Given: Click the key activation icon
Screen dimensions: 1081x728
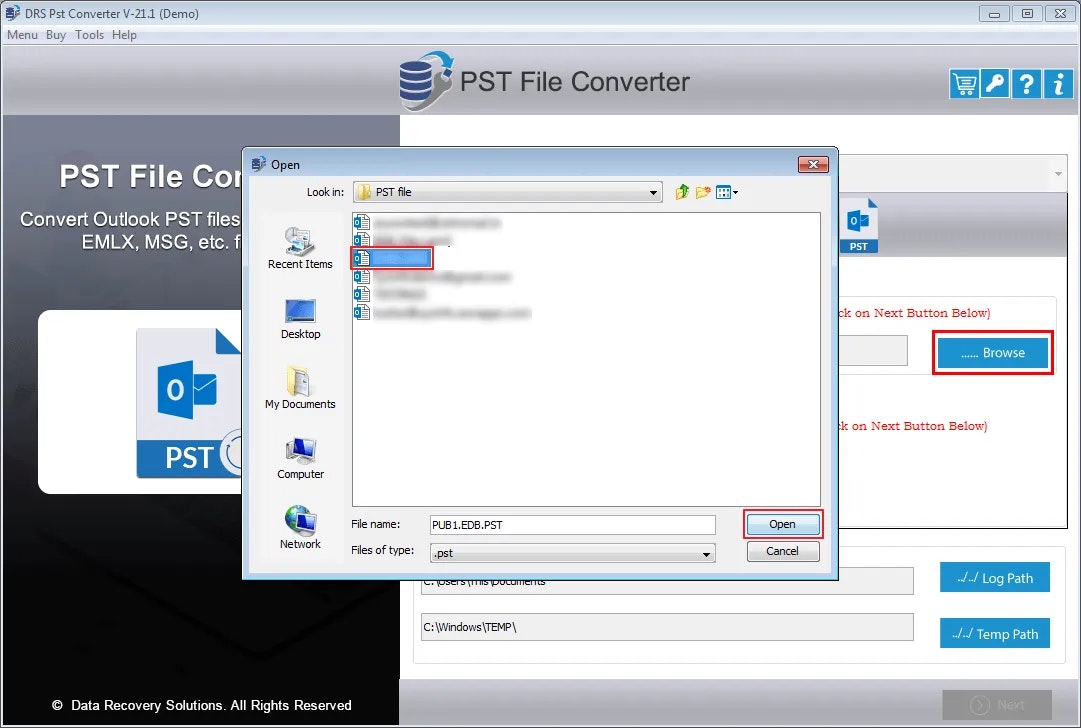Looking at the screenshot, I should (994, 85).
